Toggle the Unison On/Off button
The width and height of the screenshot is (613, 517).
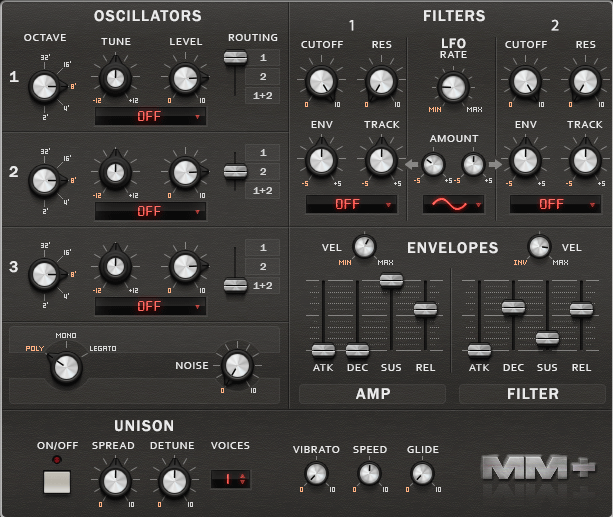tap(57, 482)
